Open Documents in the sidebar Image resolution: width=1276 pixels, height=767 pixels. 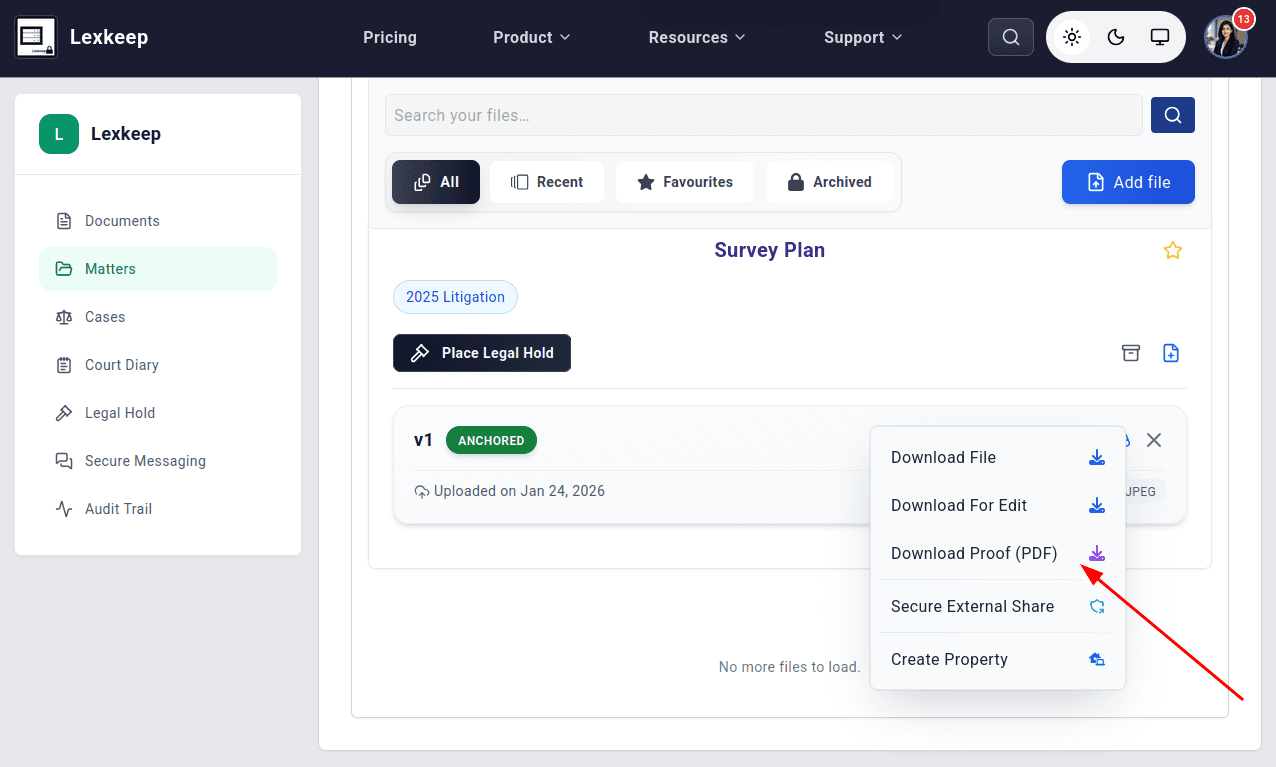158,221
